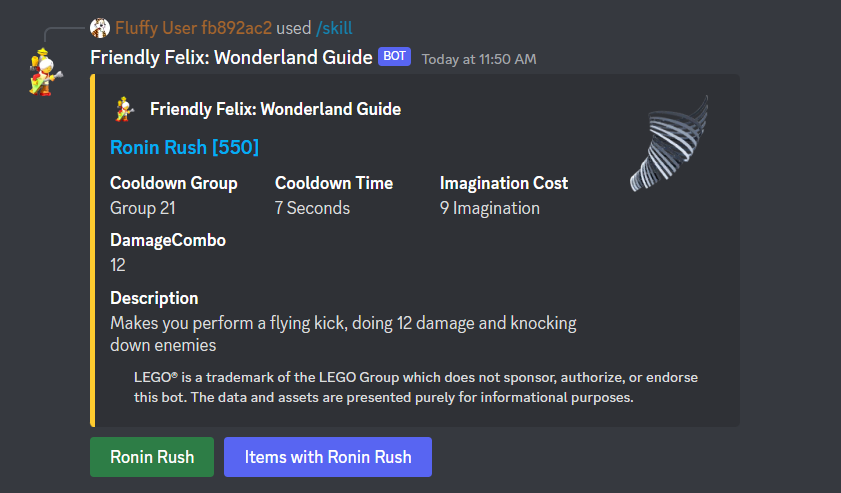Click the 9 Imagination cost value

489,208
